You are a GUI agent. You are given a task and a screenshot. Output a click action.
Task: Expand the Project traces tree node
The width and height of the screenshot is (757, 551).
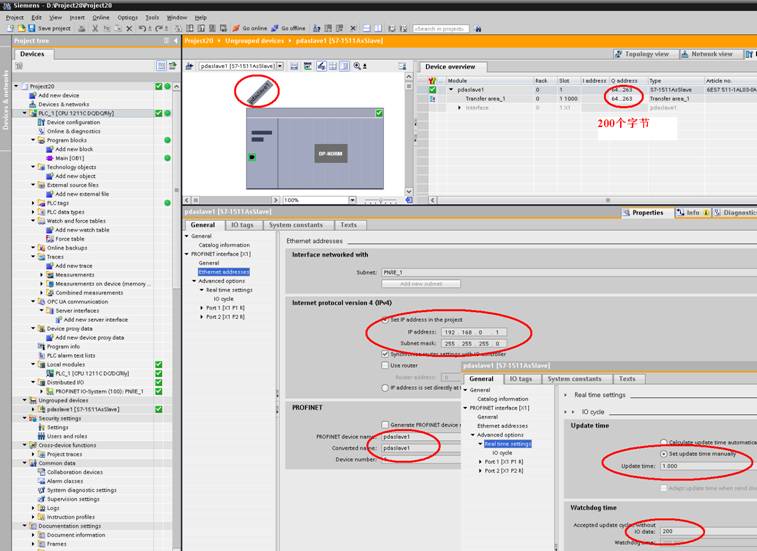33,454
